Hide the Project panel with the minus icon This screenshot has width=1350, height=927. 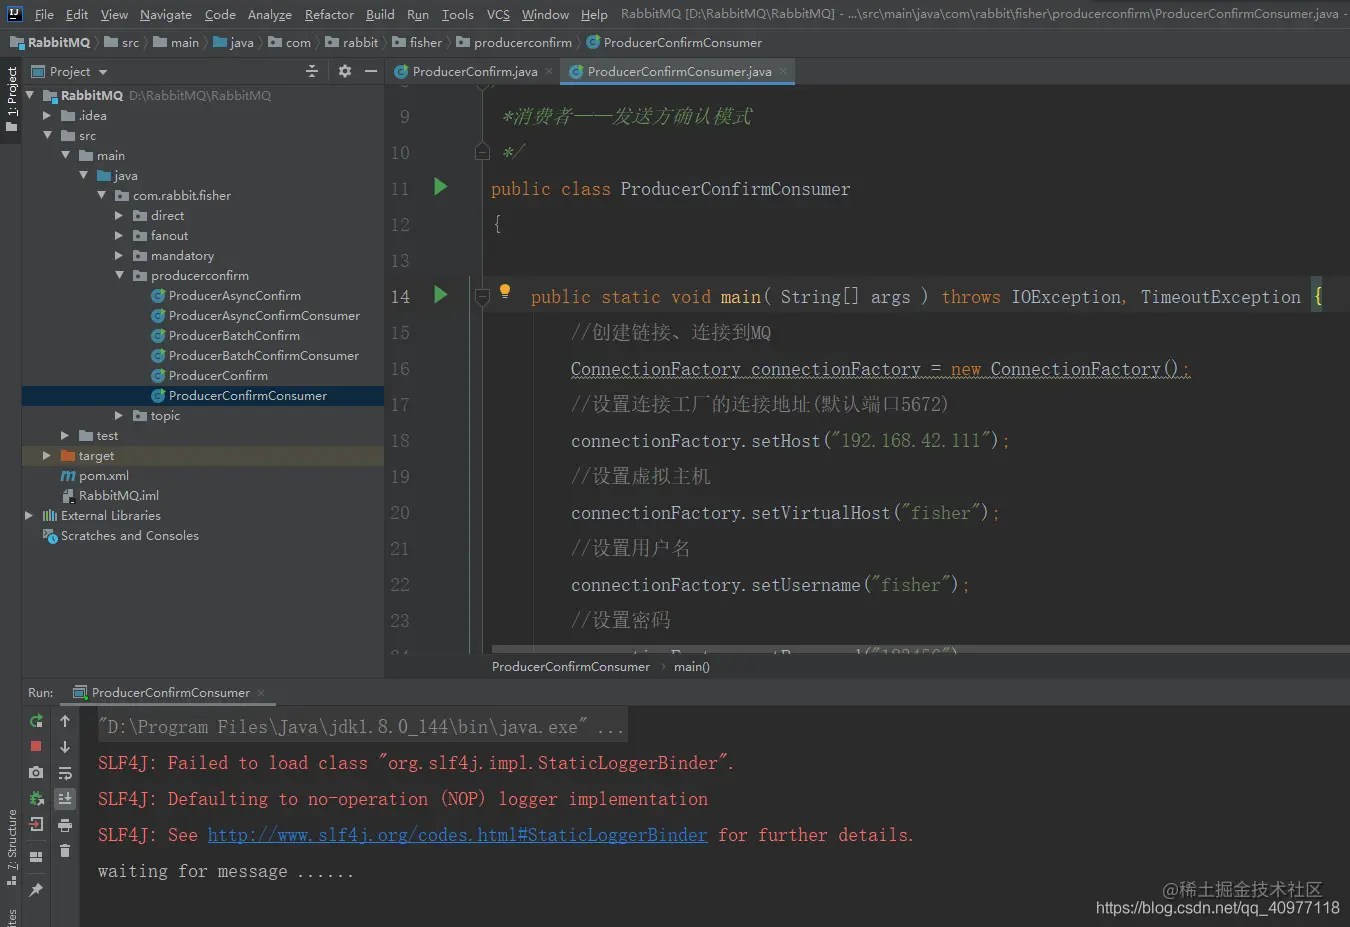point(371,71)
